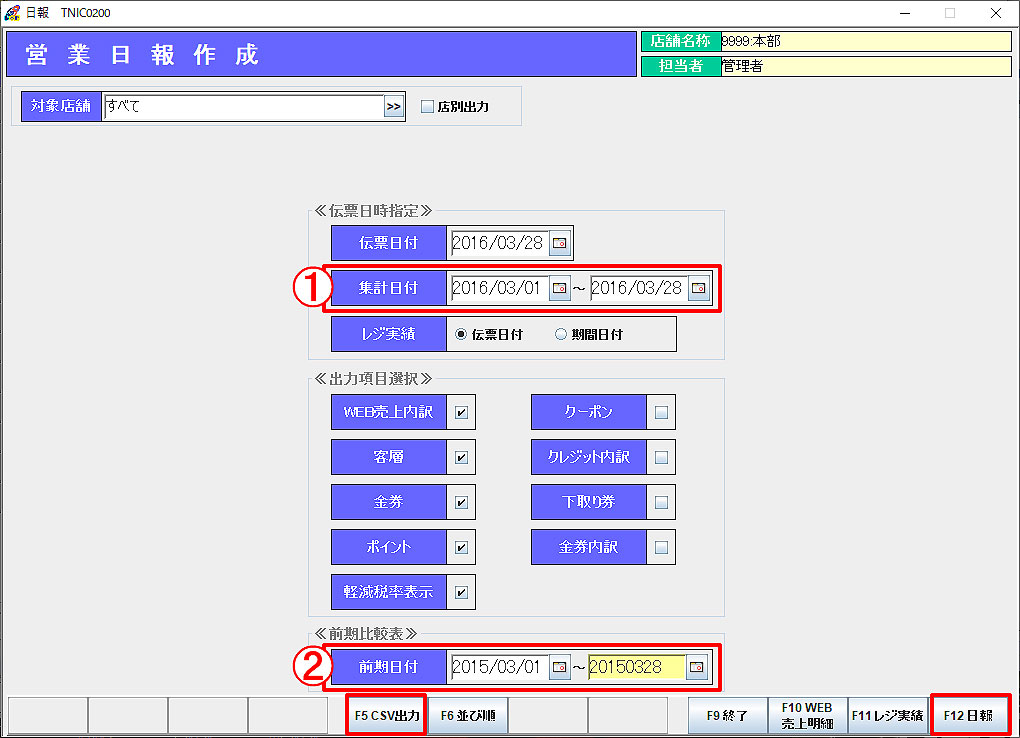Click the 集計日付 label
This screenshot has height=738, width=1020.
point(388,288)
